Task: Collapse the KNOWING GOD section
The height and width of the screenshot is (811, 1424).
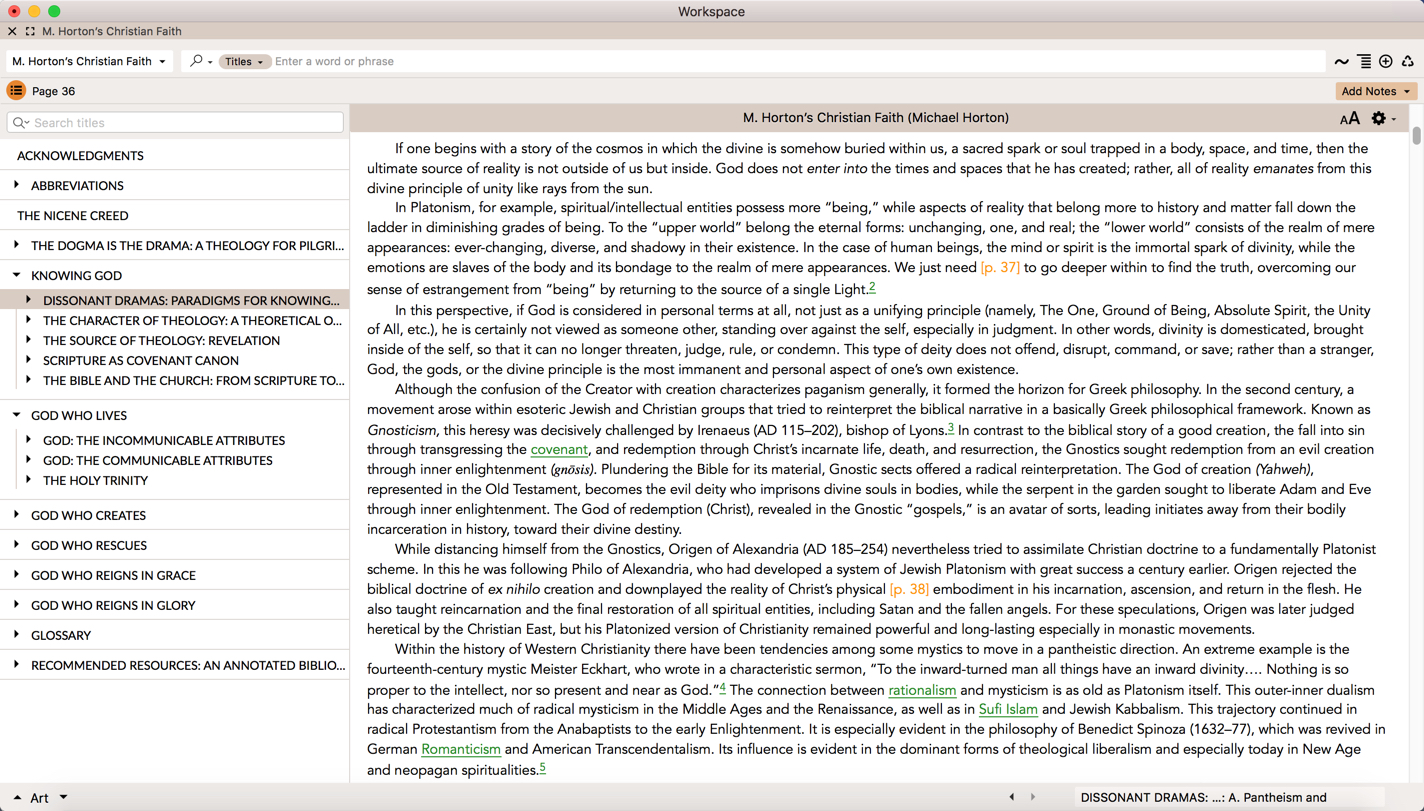Action: (x=17, y=275)
